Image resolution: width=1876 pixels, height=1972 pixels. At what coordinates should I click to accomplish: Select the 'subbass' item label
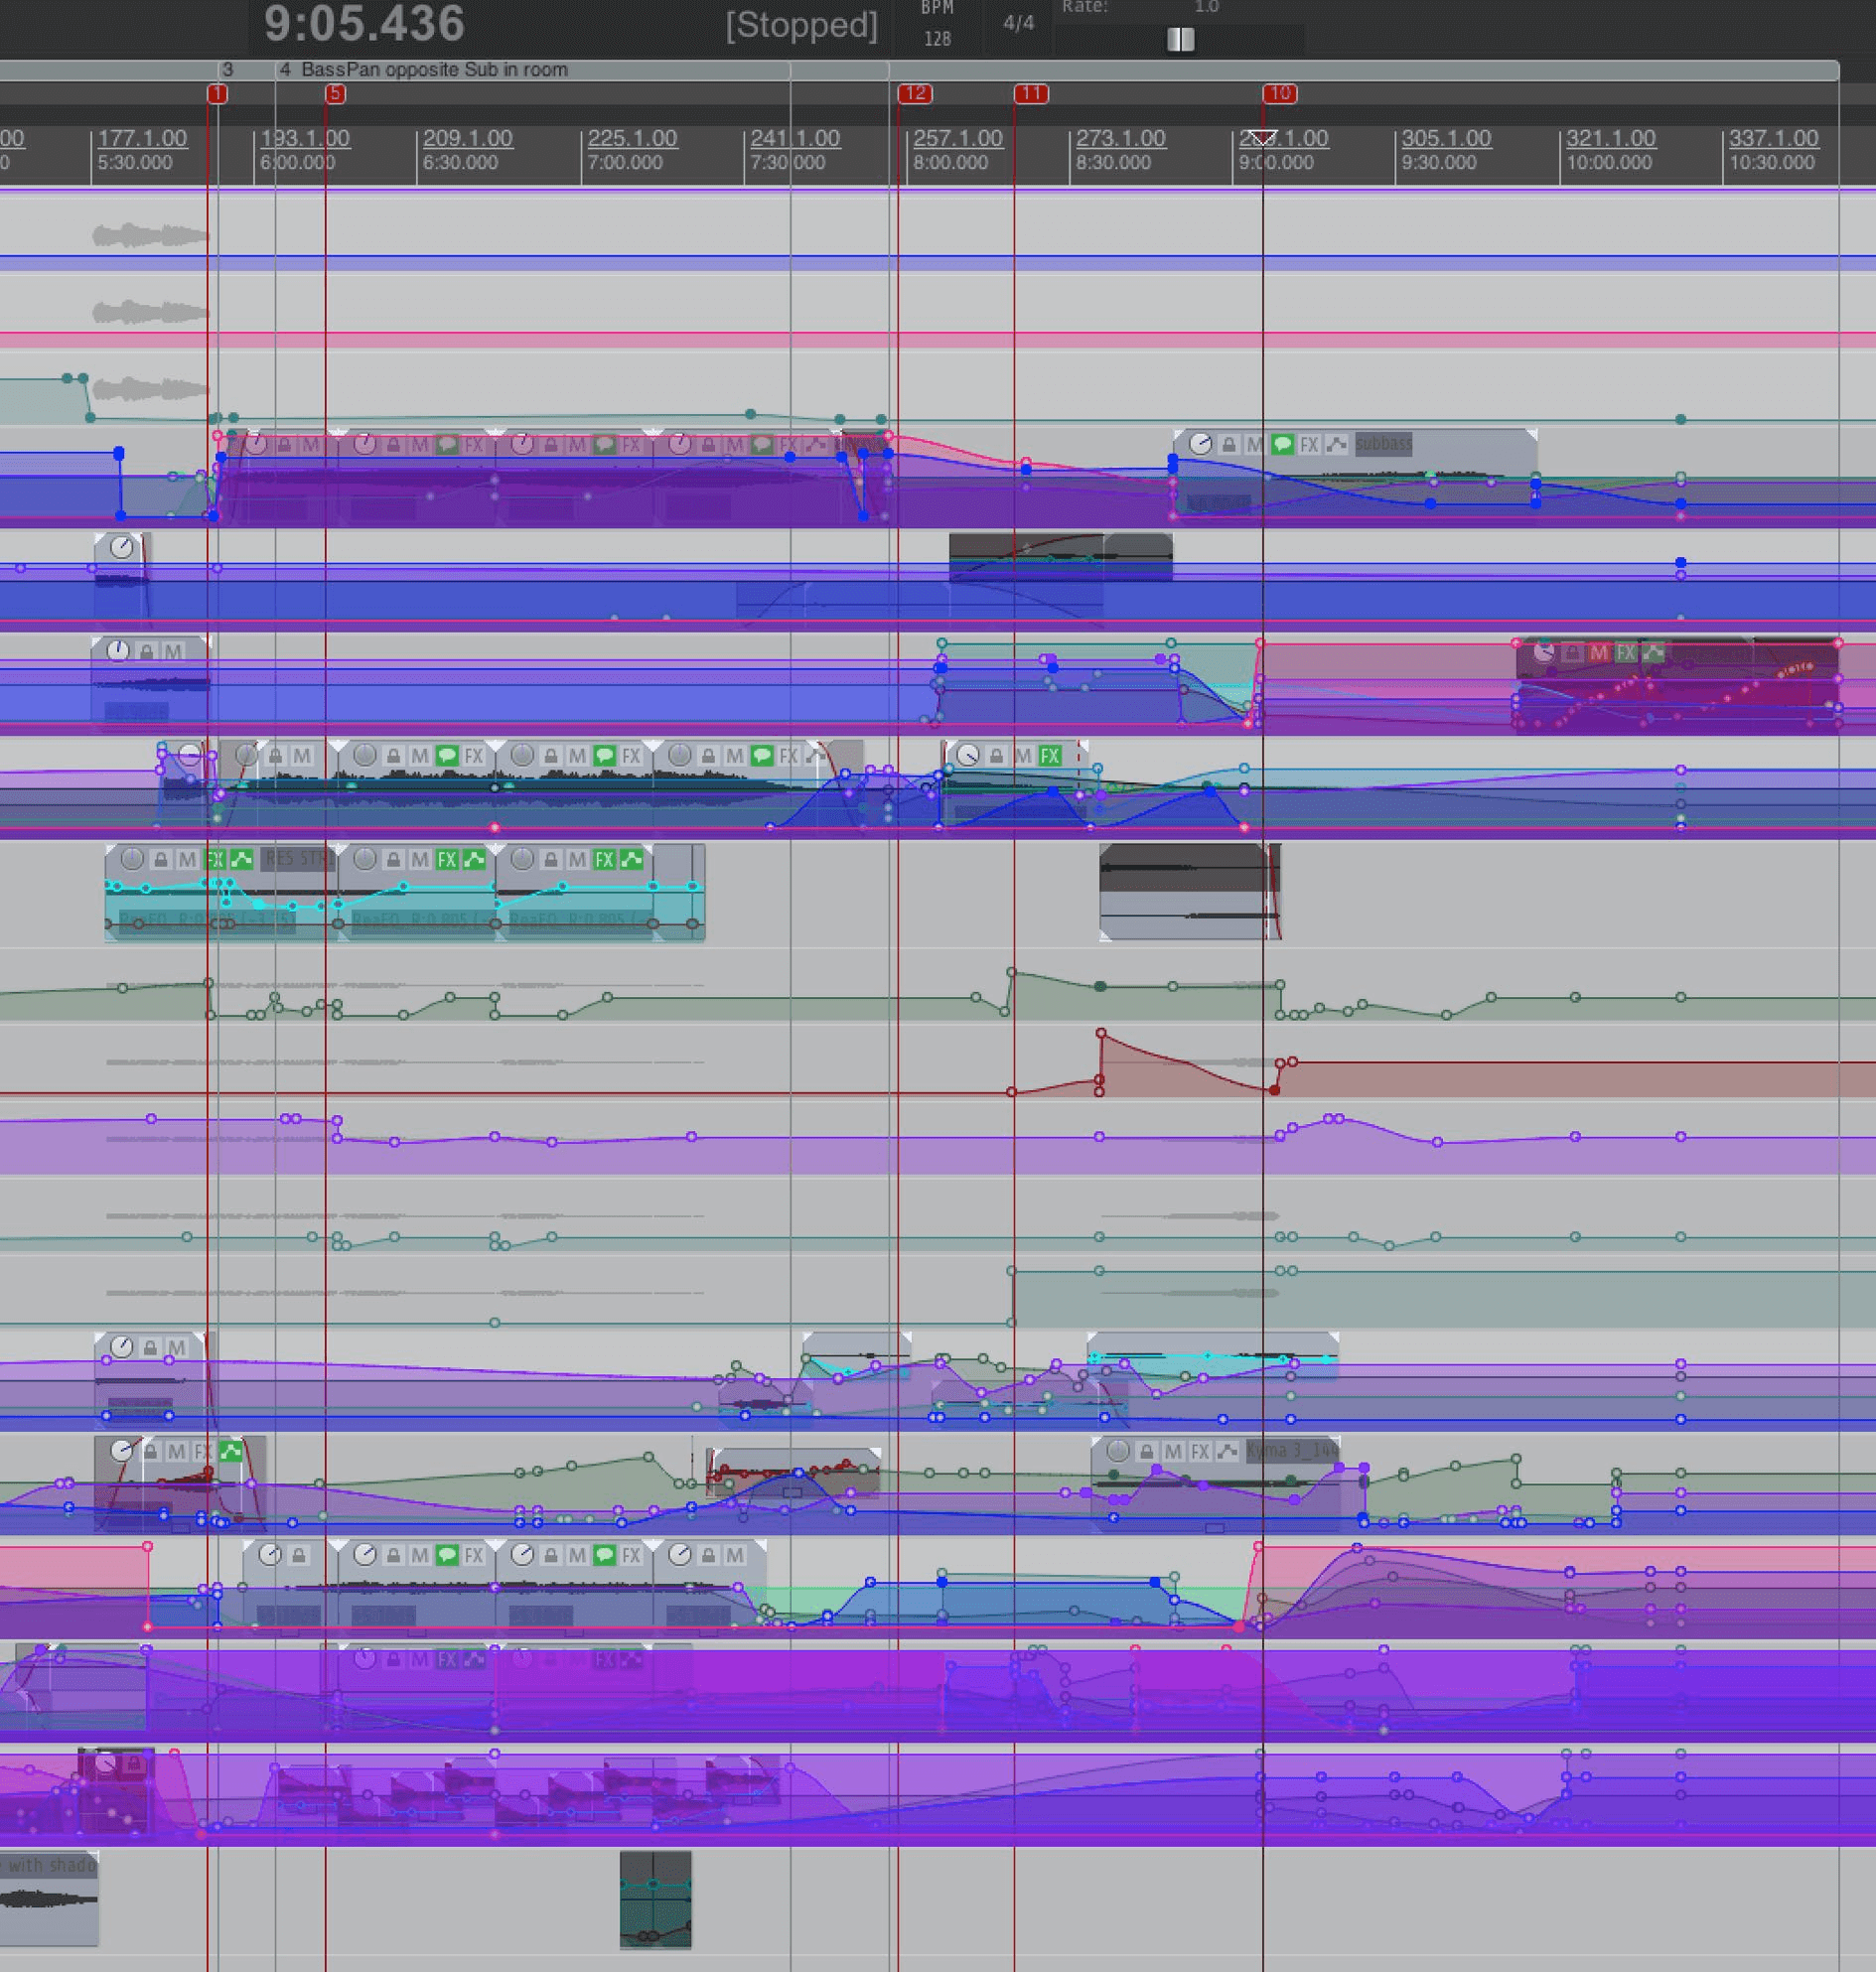coord(1384,443)
